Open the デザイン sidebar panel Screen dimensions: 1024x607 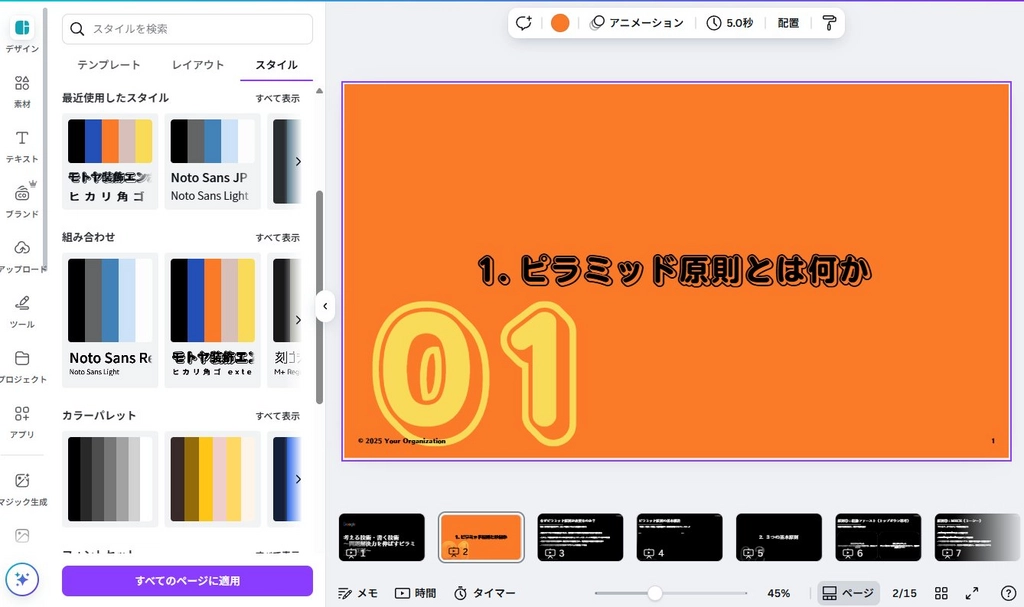[x=22, y=35]
